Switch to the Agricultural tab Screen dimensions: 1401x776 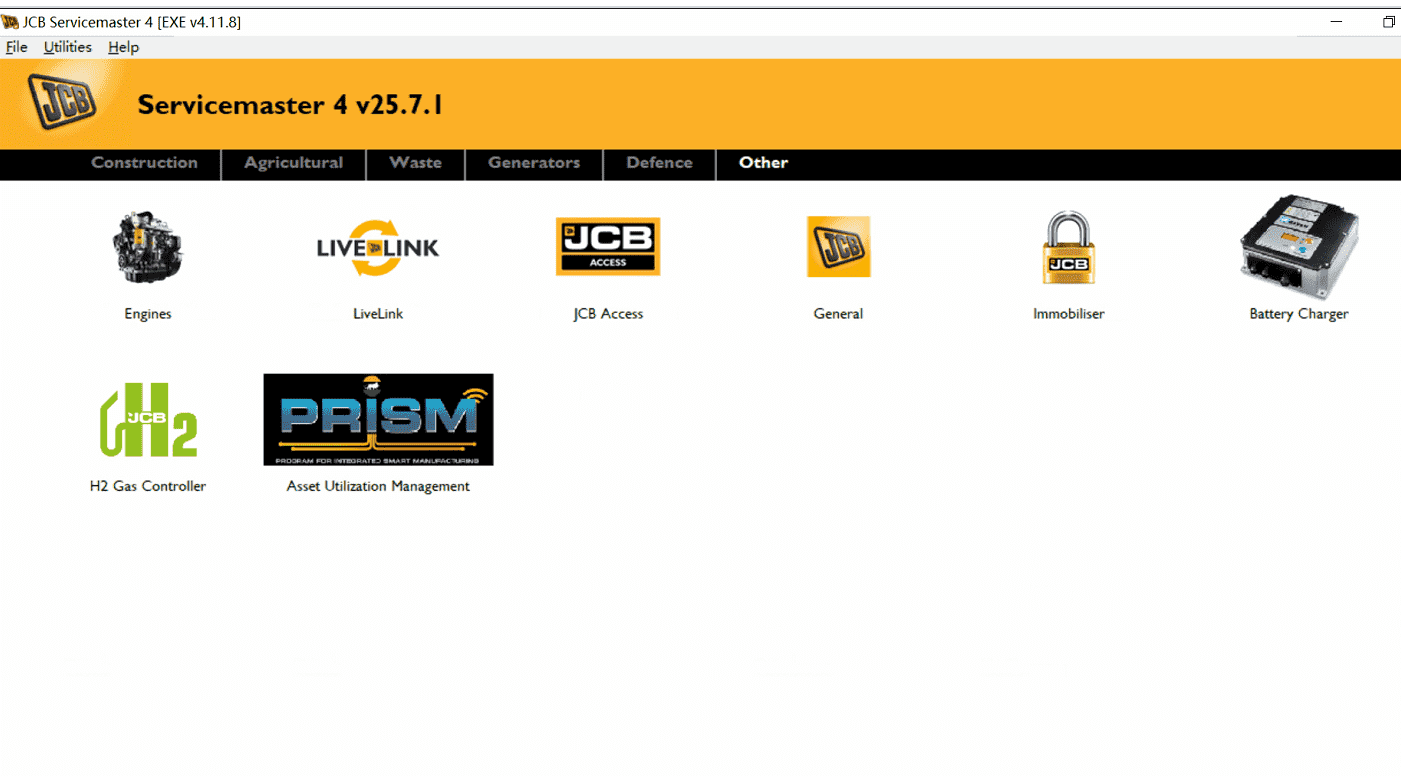[293, 163]
